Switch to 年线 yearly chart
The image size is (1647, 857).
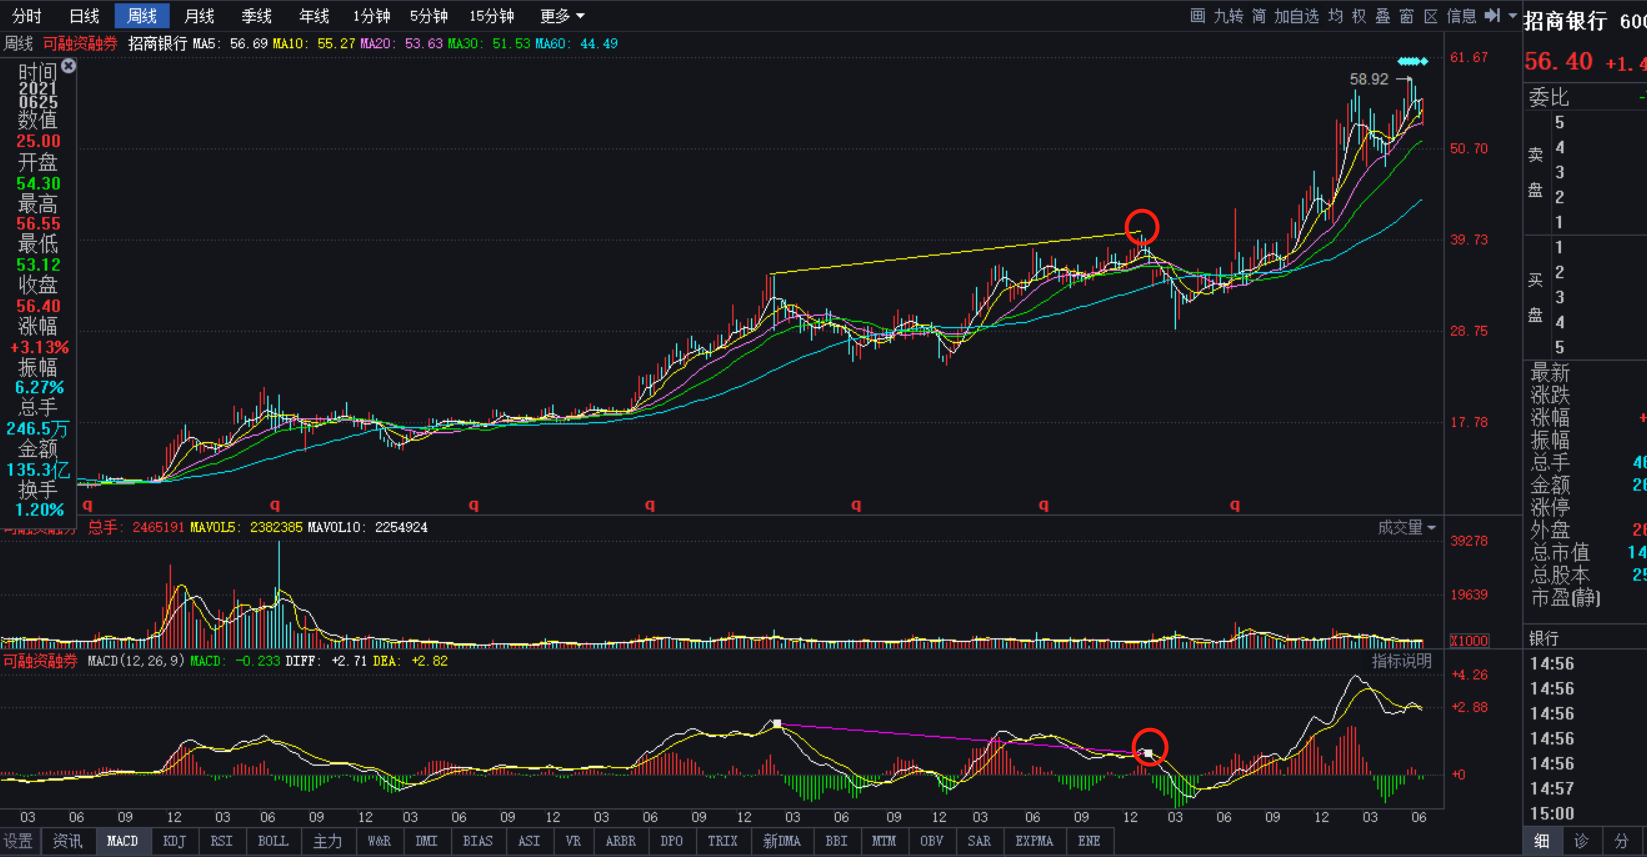click(x=314, y=16)
